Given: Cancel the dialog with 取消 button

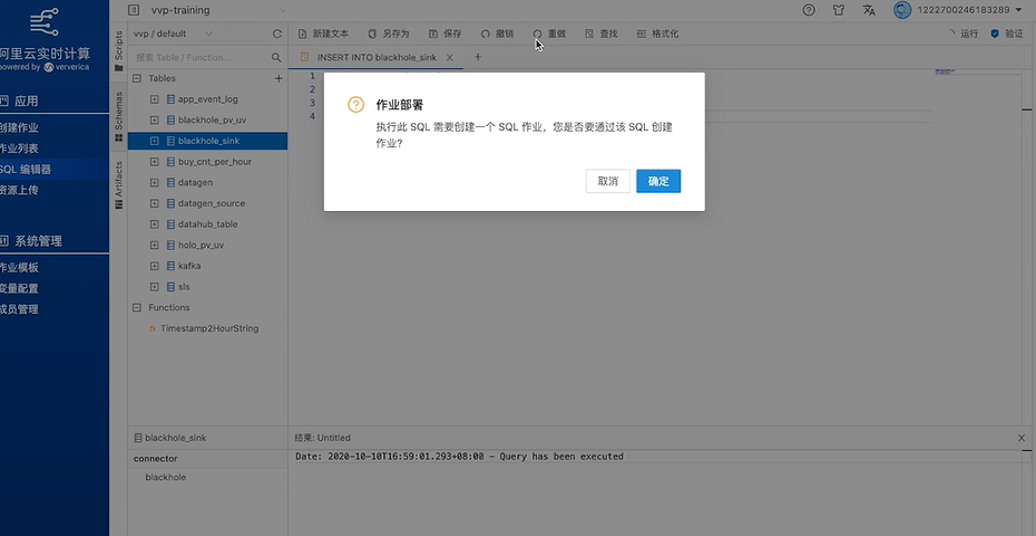Looking at the screenshot, I should tap(608, 181).
